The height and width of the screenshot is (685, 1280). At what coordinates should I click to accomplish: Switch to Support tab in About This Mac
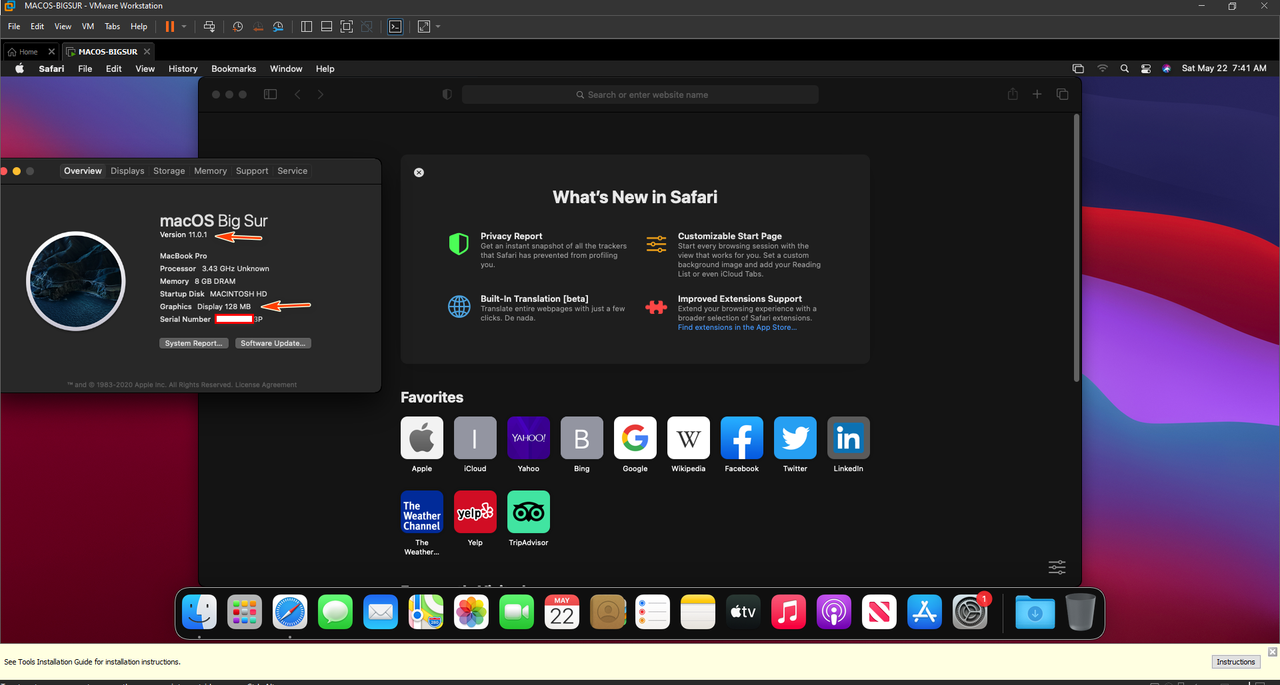click(x=252, y=171)
